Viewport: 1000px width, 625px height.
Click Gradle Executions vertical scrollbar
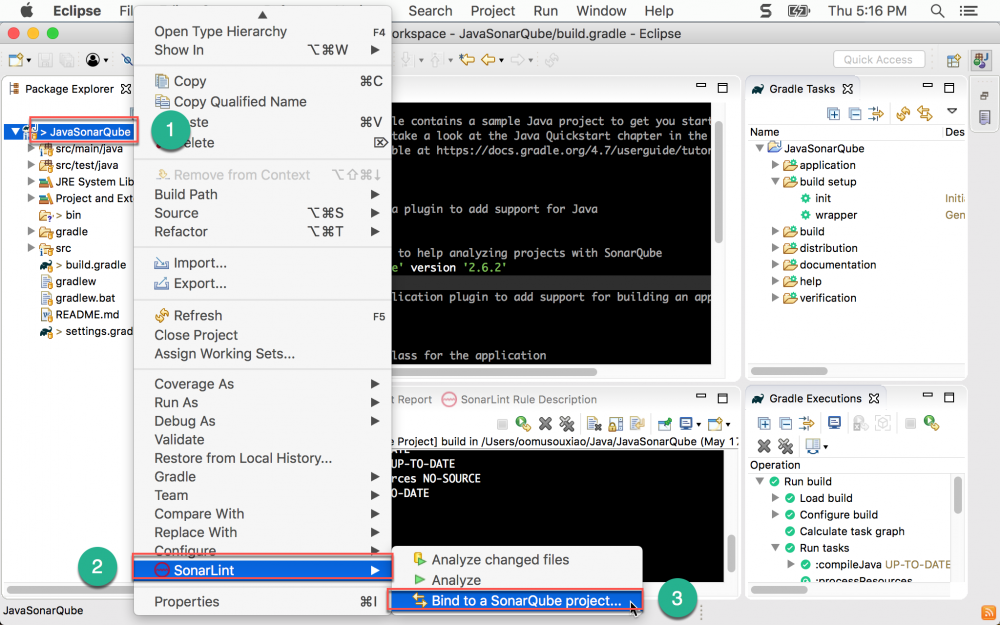(x=958, y=494)
